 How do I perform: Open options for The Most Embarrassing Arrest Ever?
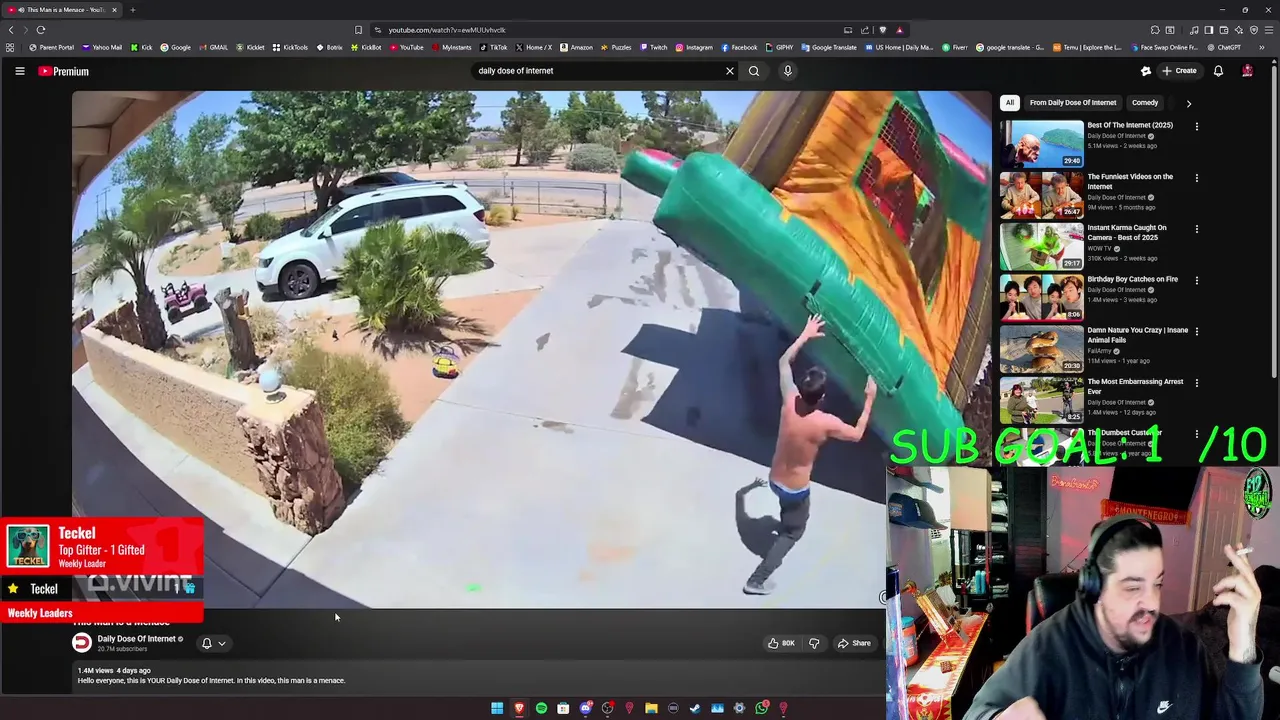coord(1196,383)
